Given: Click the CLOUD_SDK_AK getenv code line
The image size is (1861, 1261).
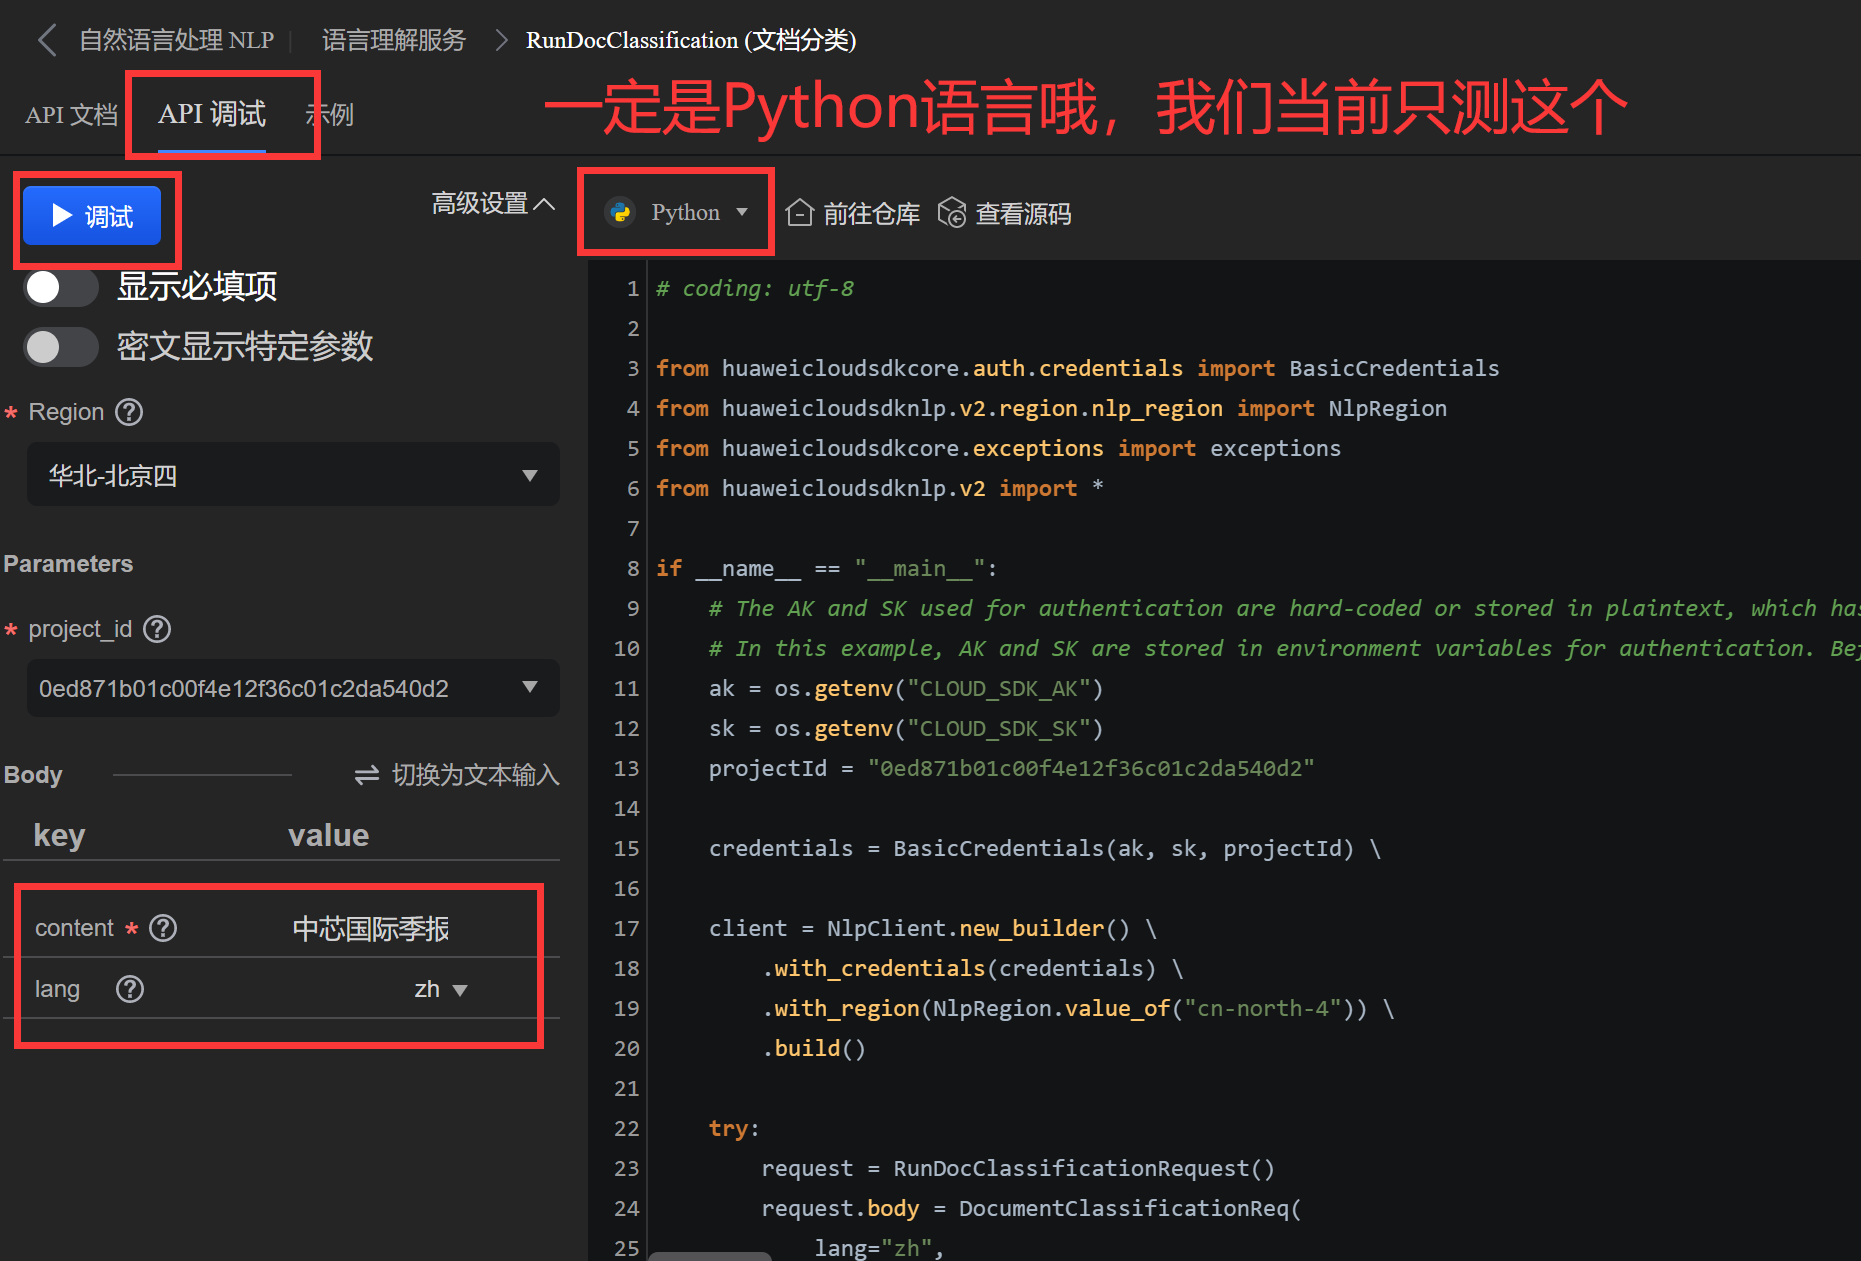Looking at the screenshot, I should pyautogui.click(x=905, y=688).
